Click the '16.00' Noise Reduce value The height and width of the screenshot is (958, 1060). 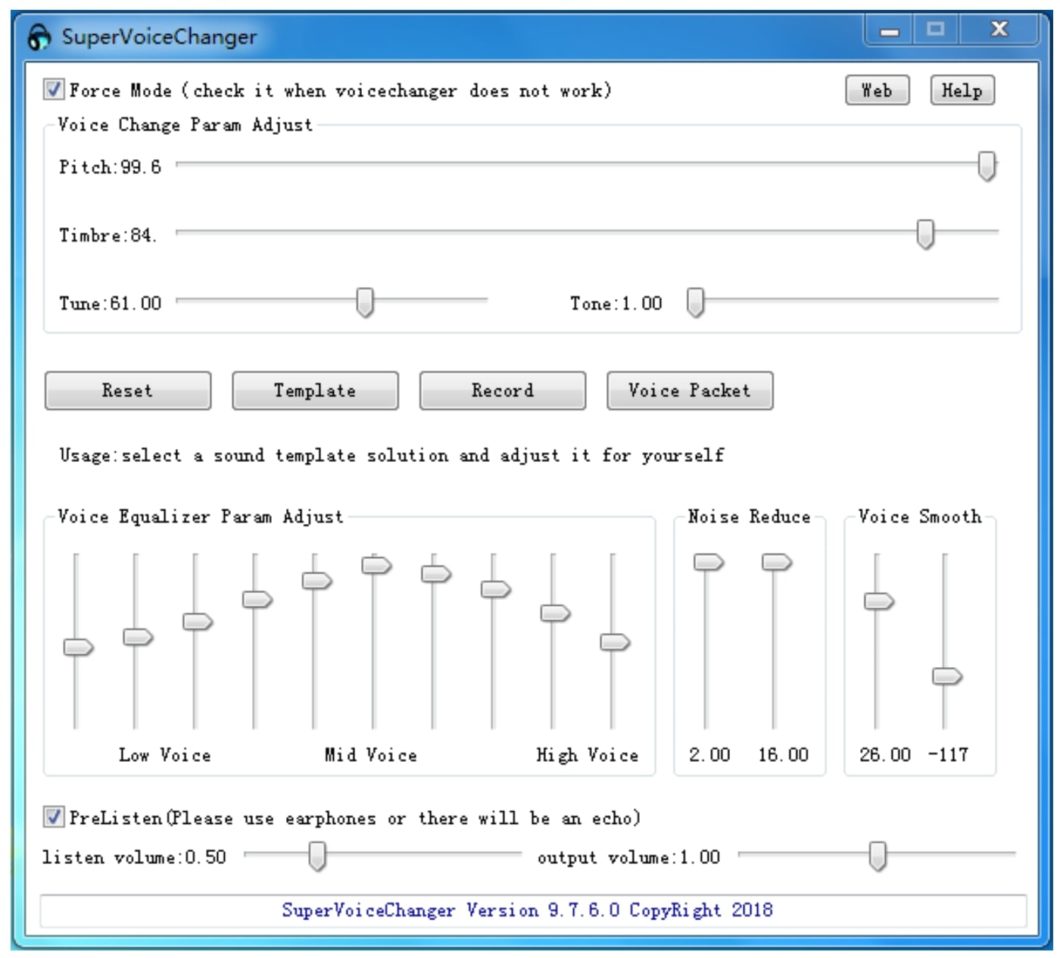[x=783, y=755]
